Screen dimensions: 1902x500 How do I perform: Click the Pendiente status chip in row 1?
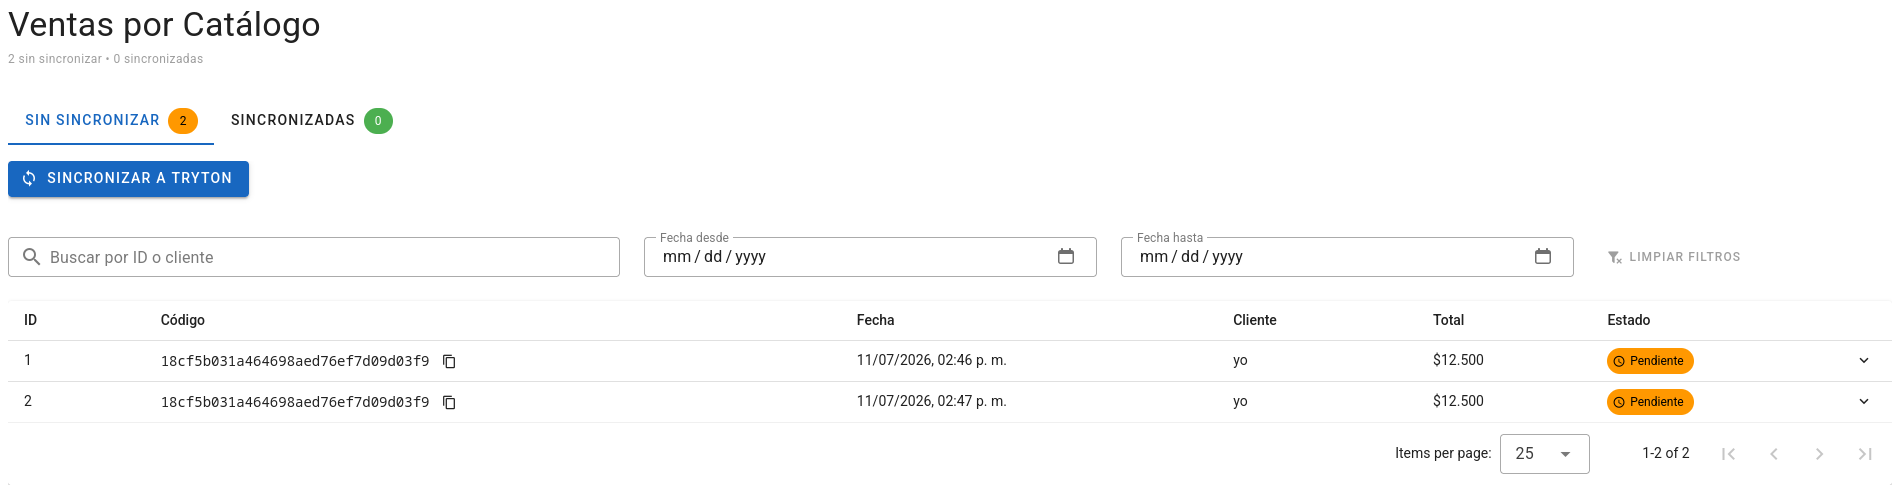1650,361
